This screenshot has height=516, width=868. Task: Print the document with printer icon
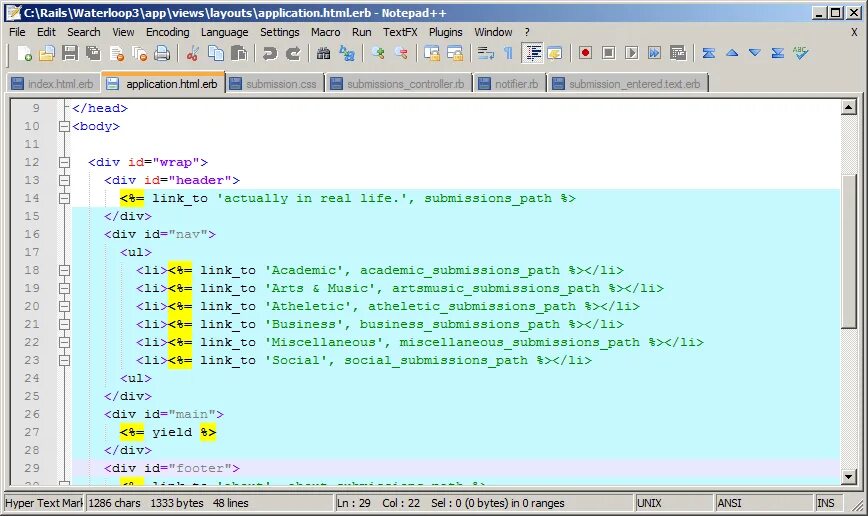(x=162, y=53)
